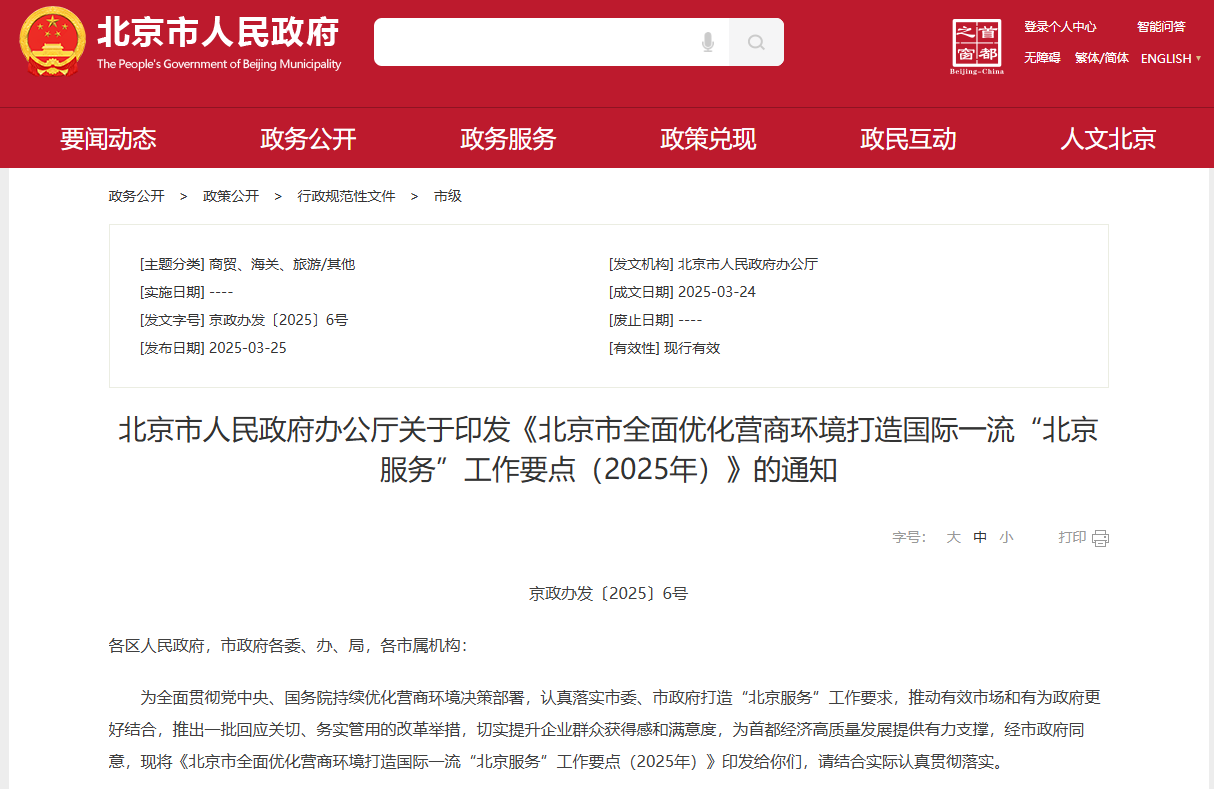Open 人文北京 navigation tab

pos(1108,139)
